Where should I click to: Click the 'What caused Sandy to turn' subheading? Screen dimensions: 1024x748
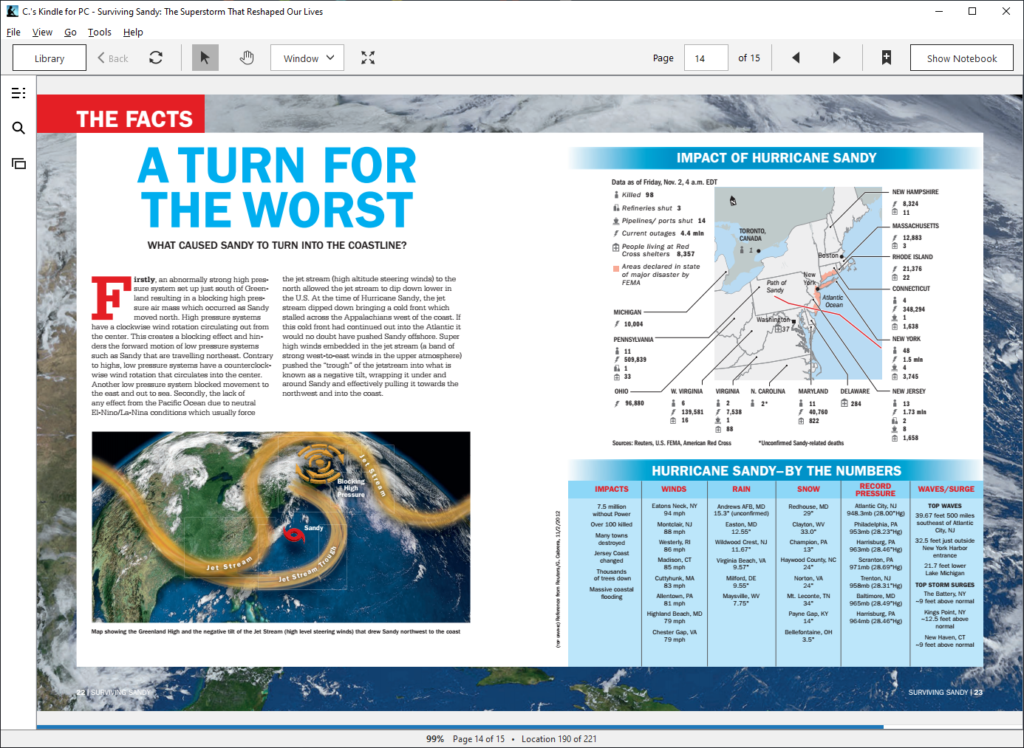[x=277, y=246]
